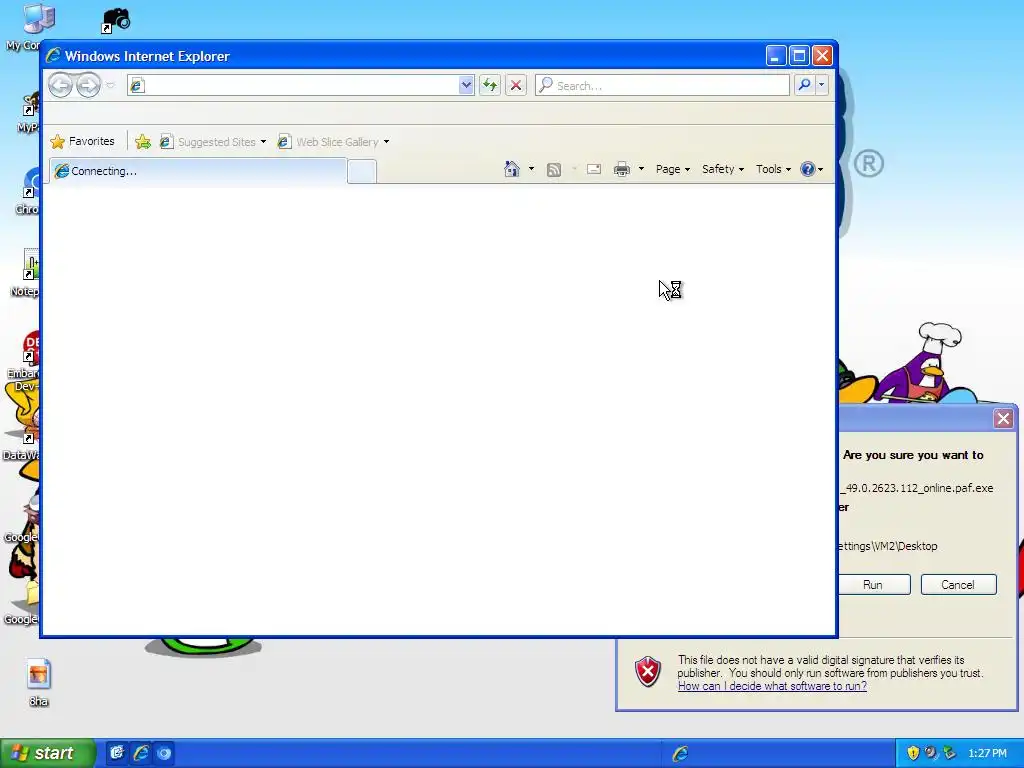Viewport: 1024px width, 768px height.
Task: Click the Forward navigation arrow in Internet Explorer
Action: (x=88, y=85)
